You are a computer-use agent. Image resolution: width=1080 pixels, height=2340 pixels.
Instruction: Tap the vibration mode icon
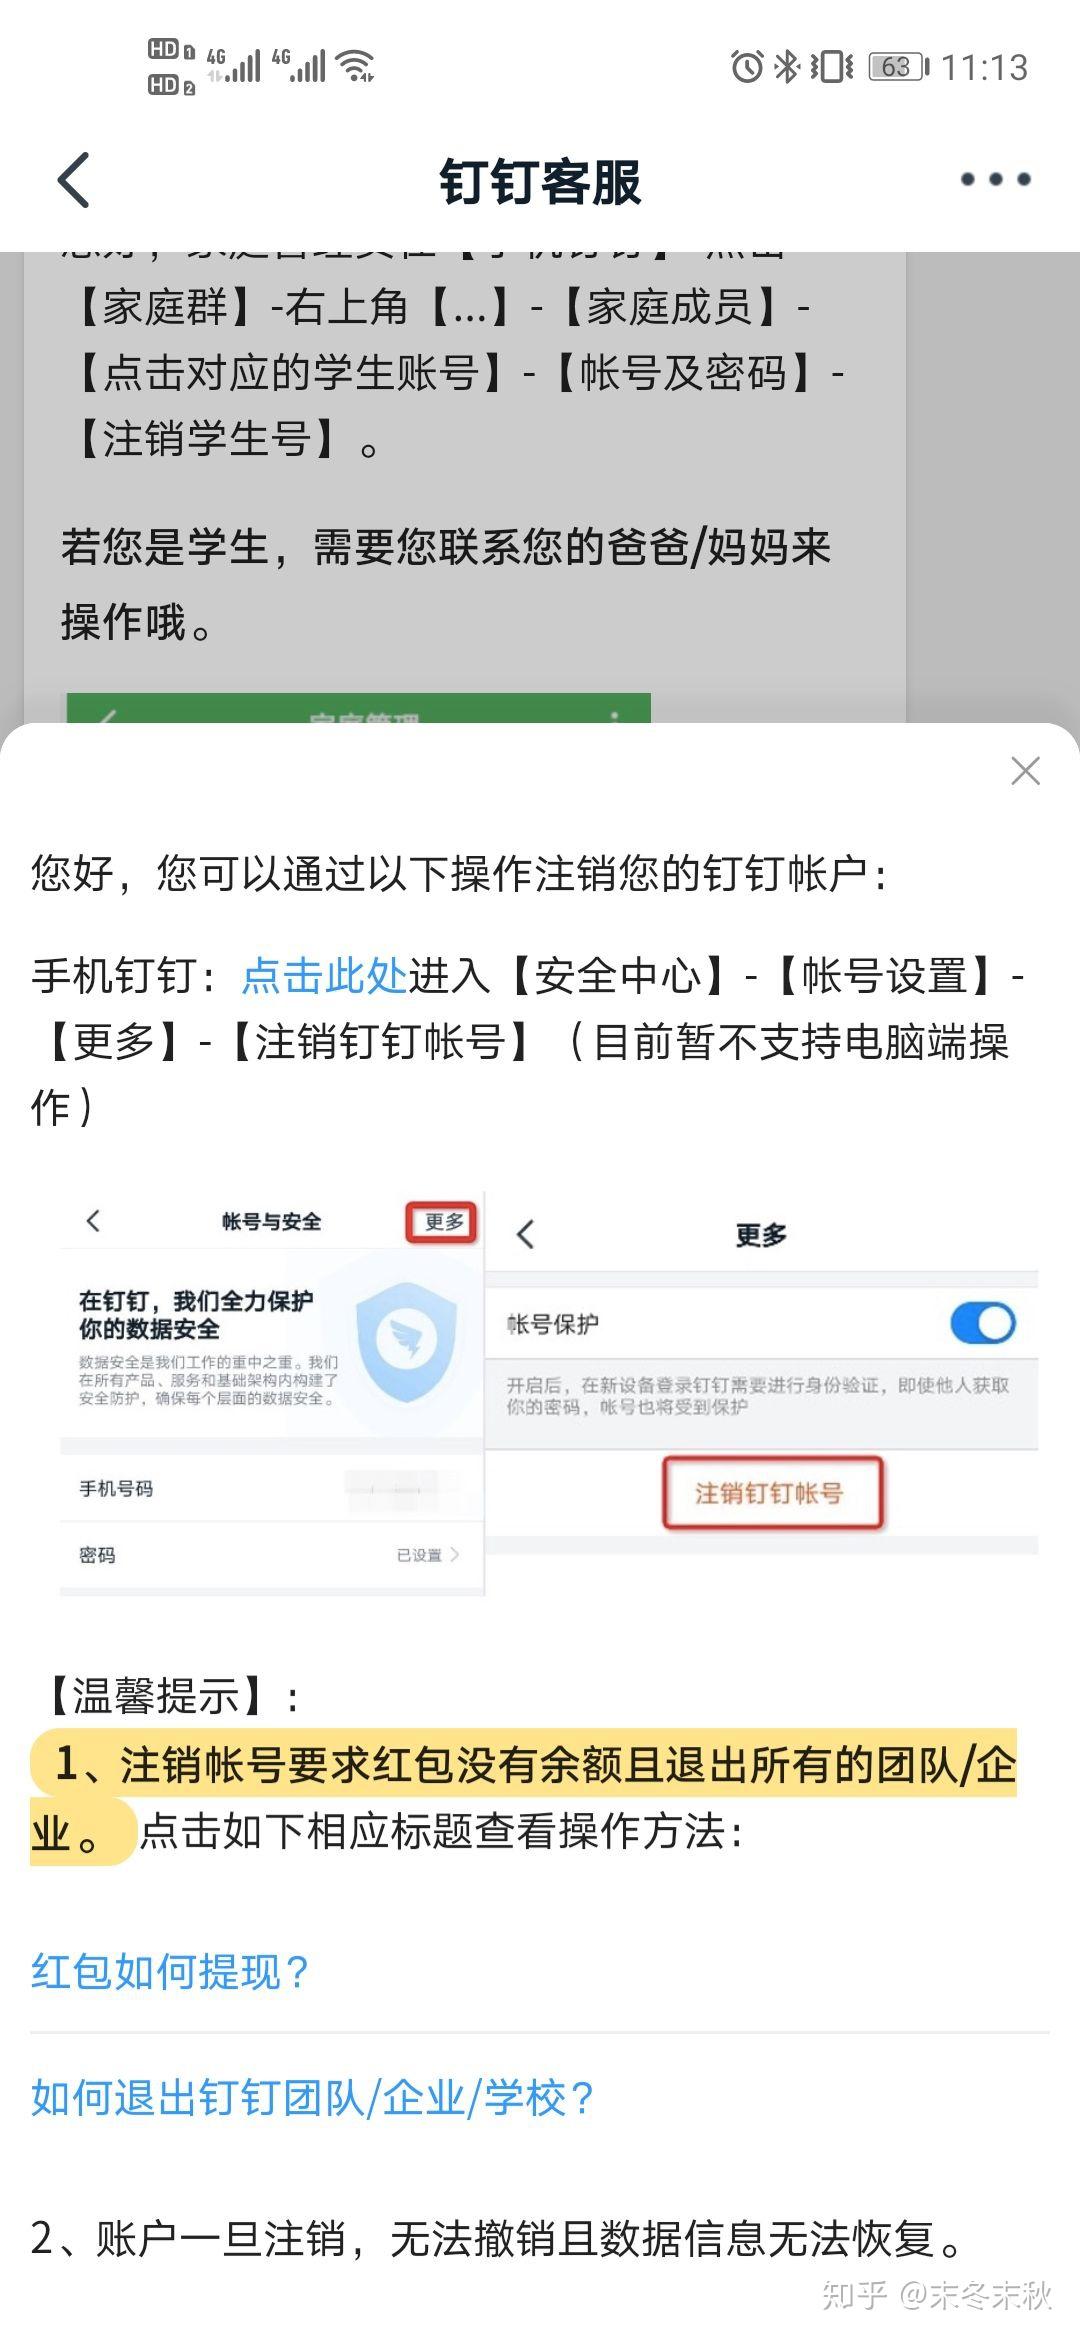(x=831, y=67)
